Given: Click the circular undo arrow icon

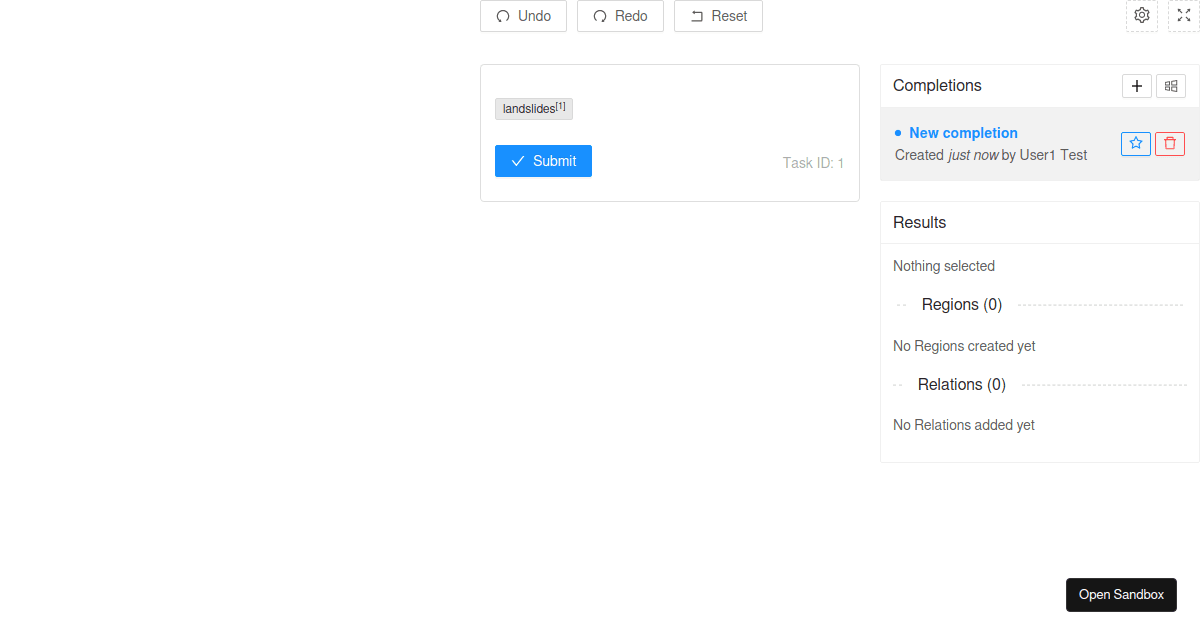Looking at the screenshot, I should pos(501,16).
